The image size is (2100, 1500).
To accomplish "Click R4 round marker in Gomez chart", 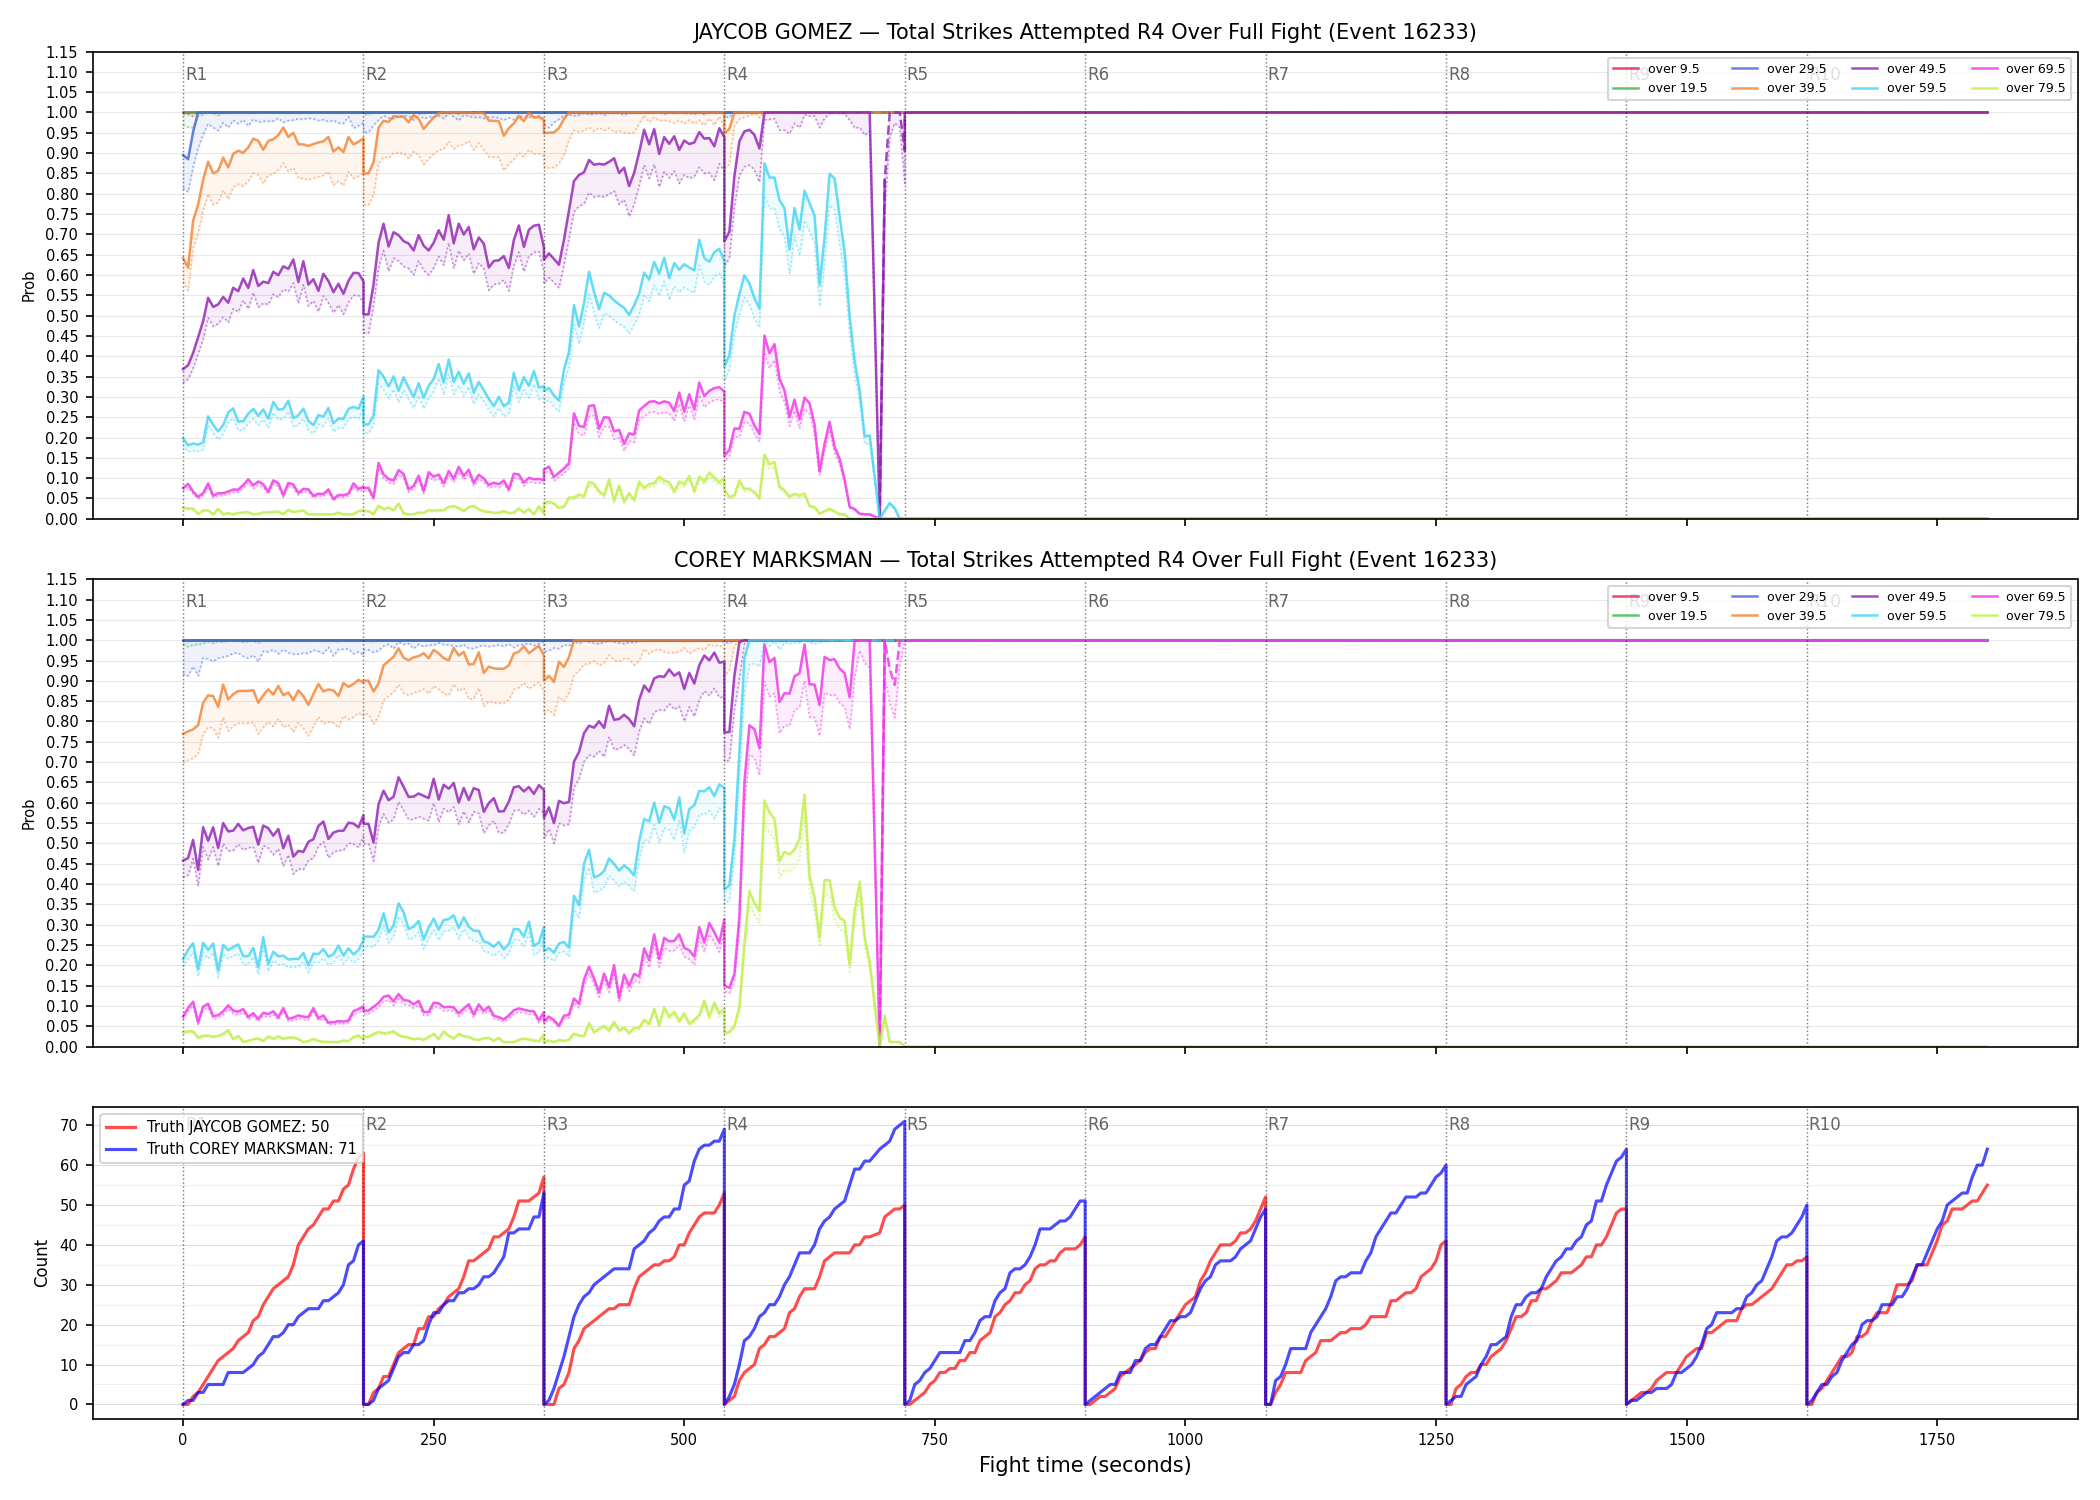I will tap(737, 74).
